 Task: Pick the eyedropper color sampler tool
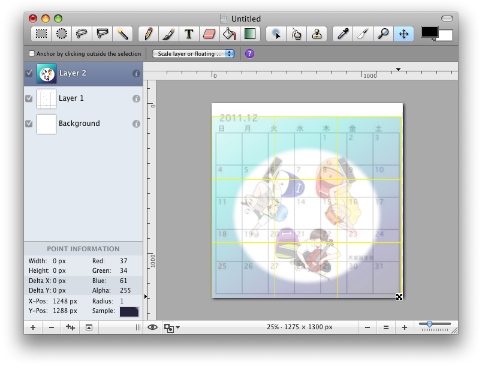343,34
